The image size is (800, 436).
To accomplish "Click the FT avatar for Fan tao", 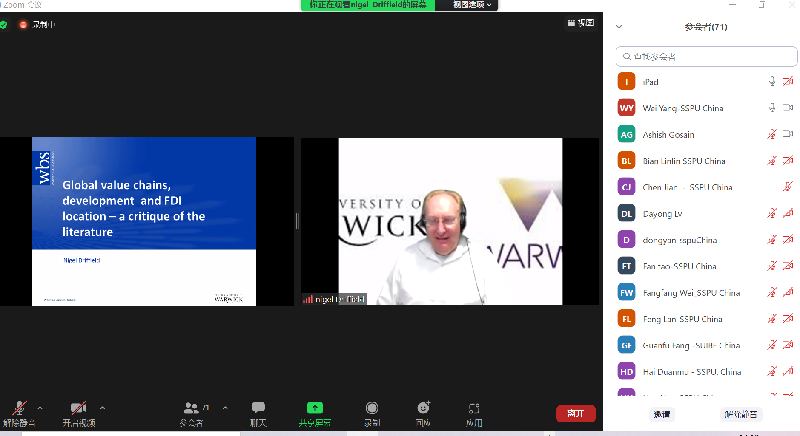I will [x=626, y=266].
